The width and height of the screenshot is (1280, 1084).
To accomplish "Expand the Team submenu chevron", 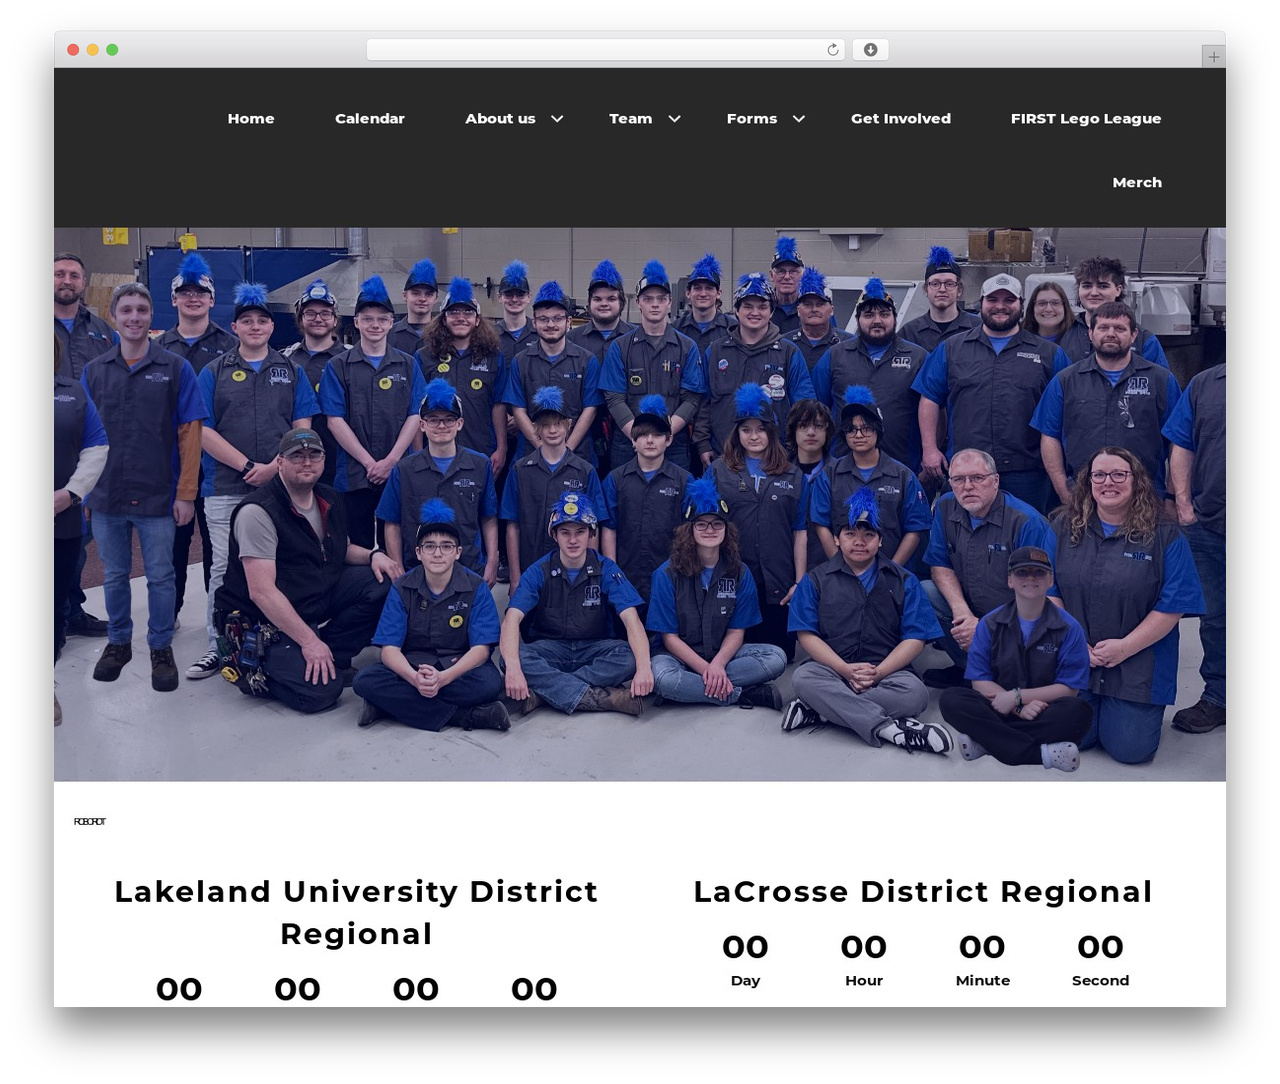I will 675,118.
